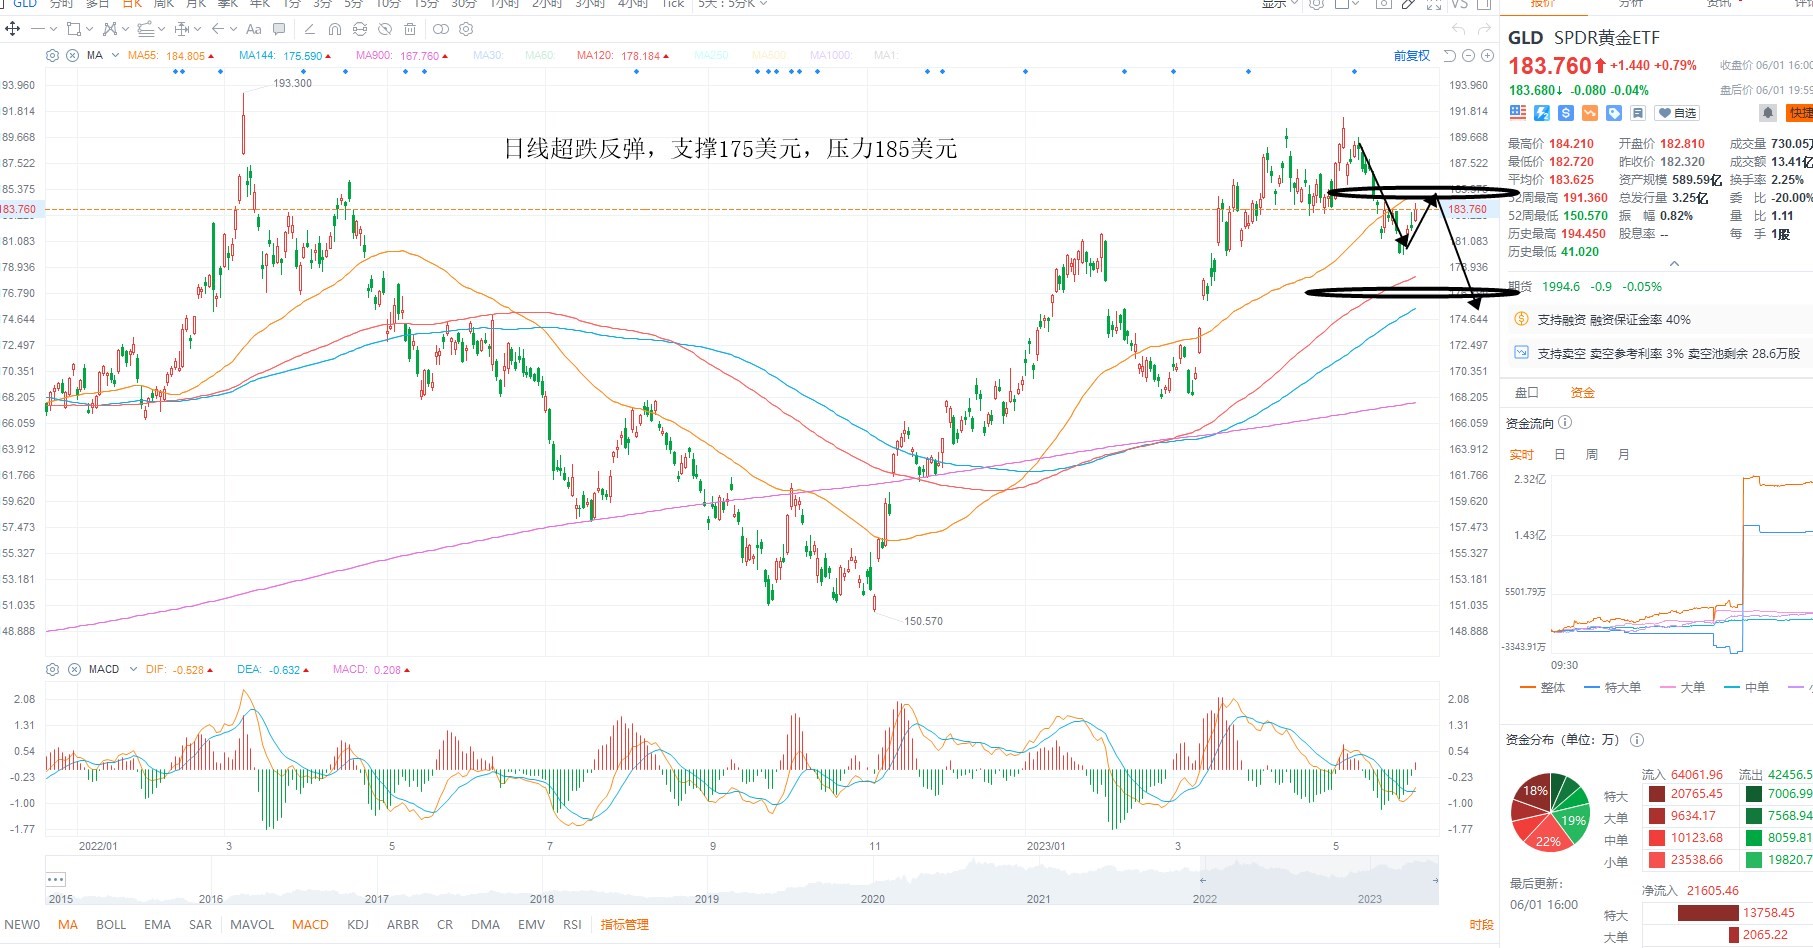This screenshot has height=948, width=1813.
Task: Open the MACD indicator type dropdown
Action: (133, 669)
